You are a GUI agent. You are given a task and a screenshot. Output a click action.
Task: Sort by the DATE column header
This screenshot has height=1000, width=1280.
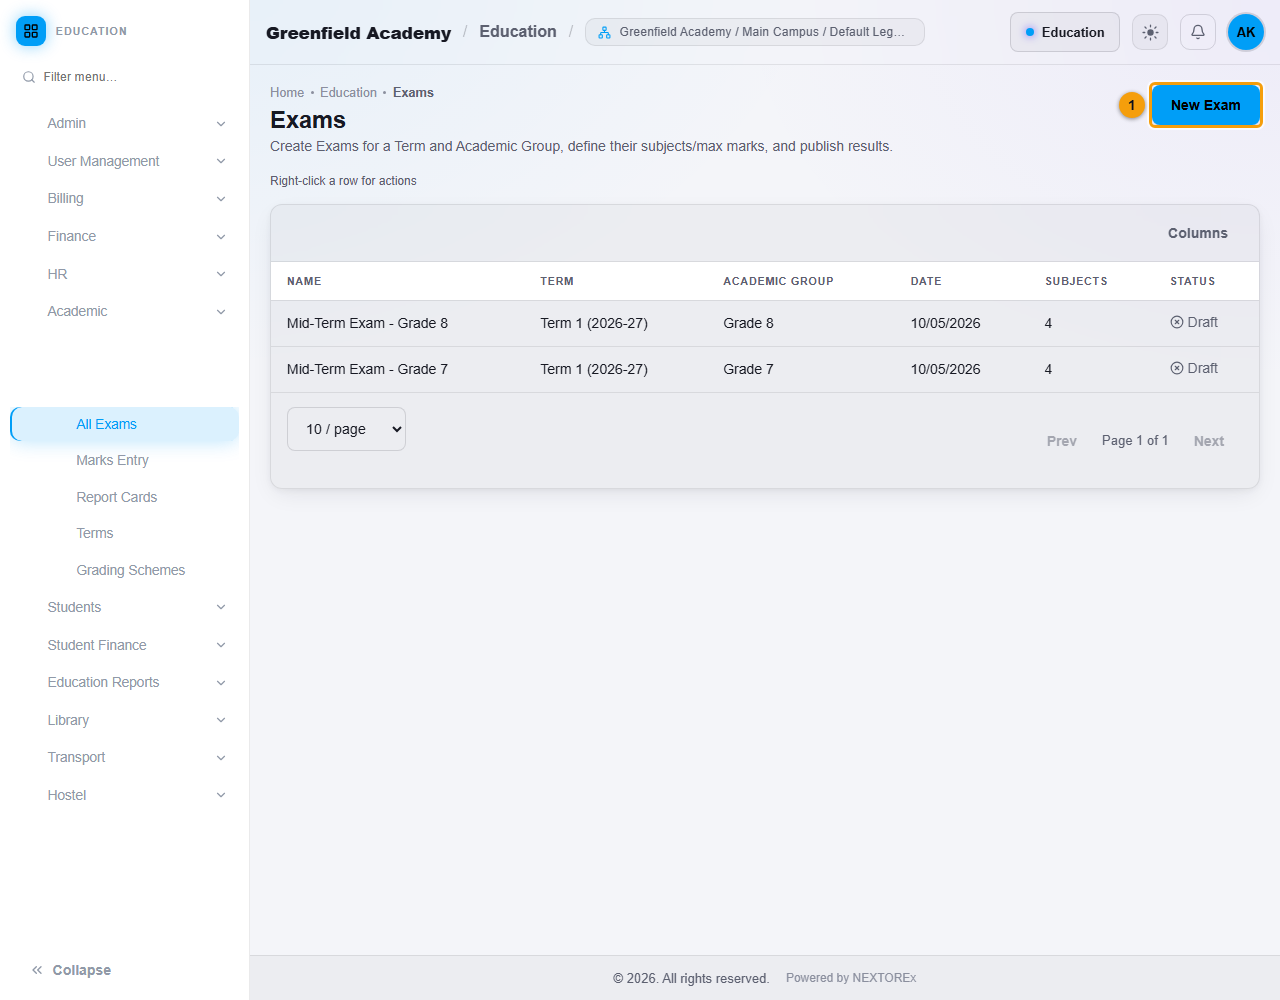point(926,281)
